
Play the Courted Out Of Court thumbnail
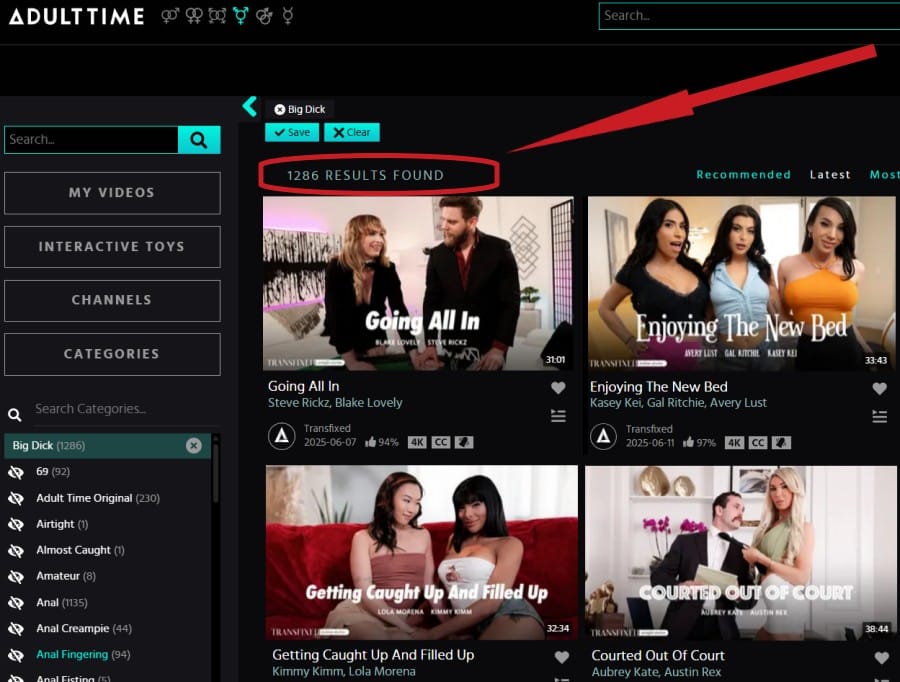[740, 553]
